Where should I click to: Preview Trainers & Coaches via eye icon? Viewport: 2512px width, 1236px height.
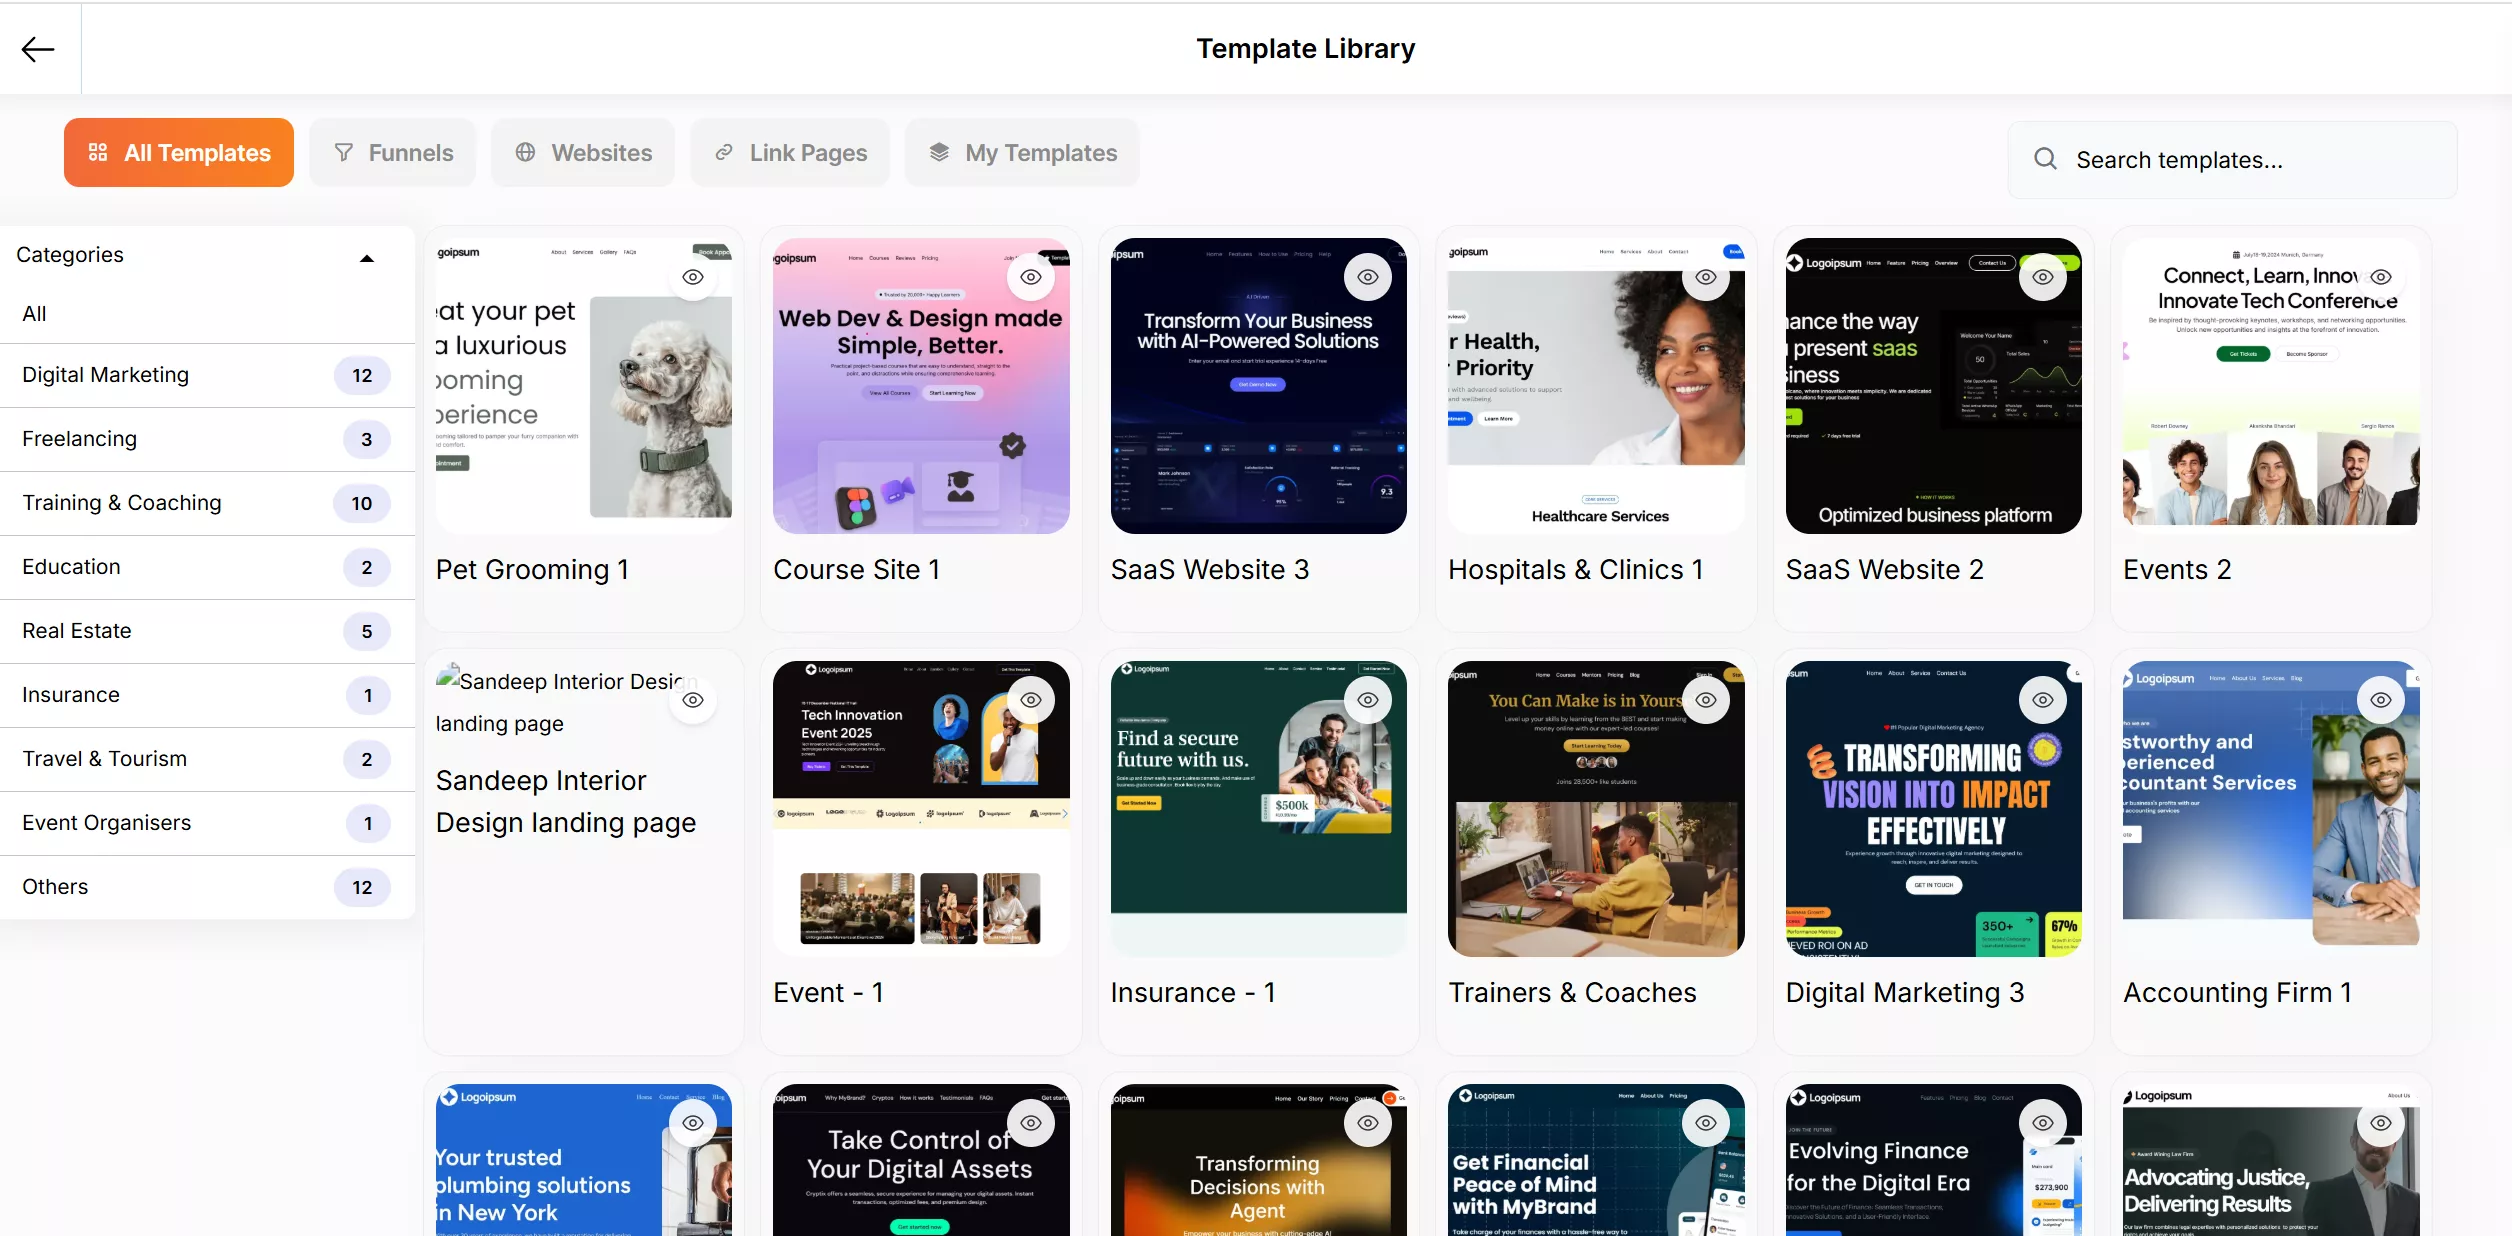point(1706,700)
